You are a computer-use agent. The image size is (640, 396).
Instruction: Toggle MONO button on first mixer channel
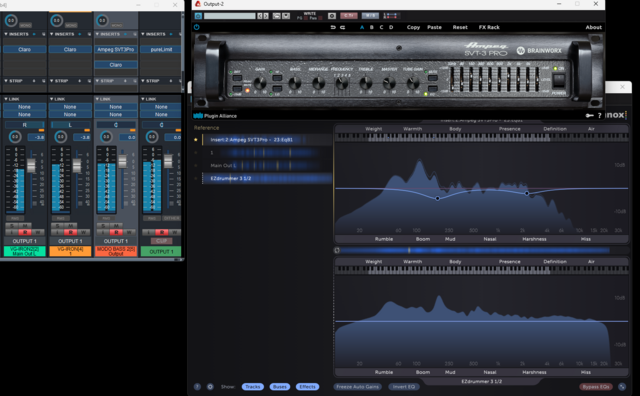pyautogui.click(x=25, y=25)
